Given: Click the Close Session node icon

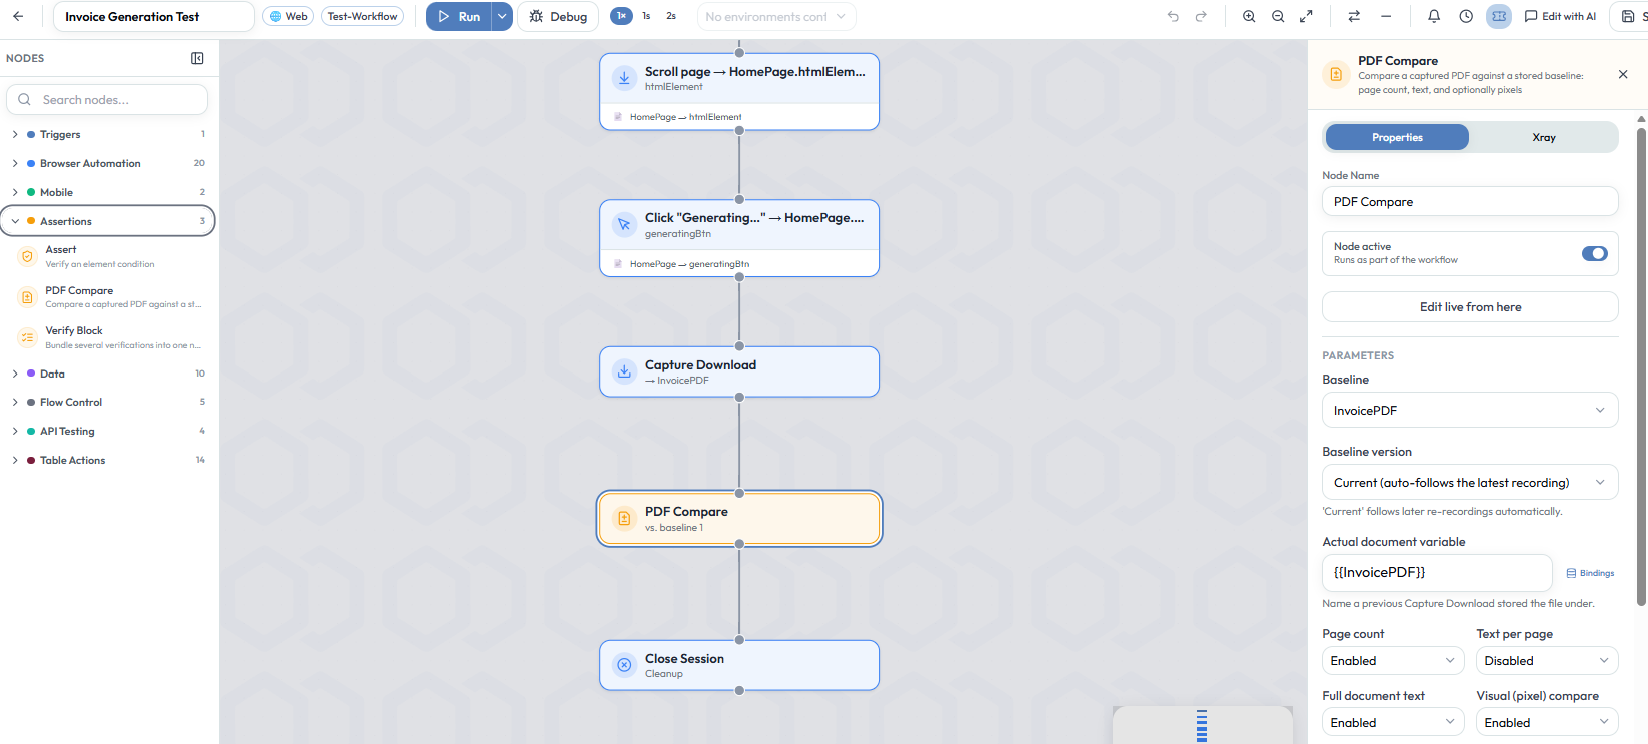Looking at the screenshot, I should tap(624, 665).
